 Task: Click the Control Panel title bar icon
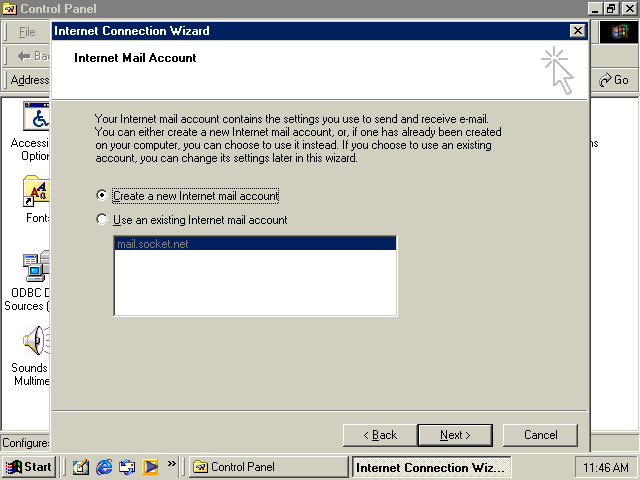click(9, 9)
